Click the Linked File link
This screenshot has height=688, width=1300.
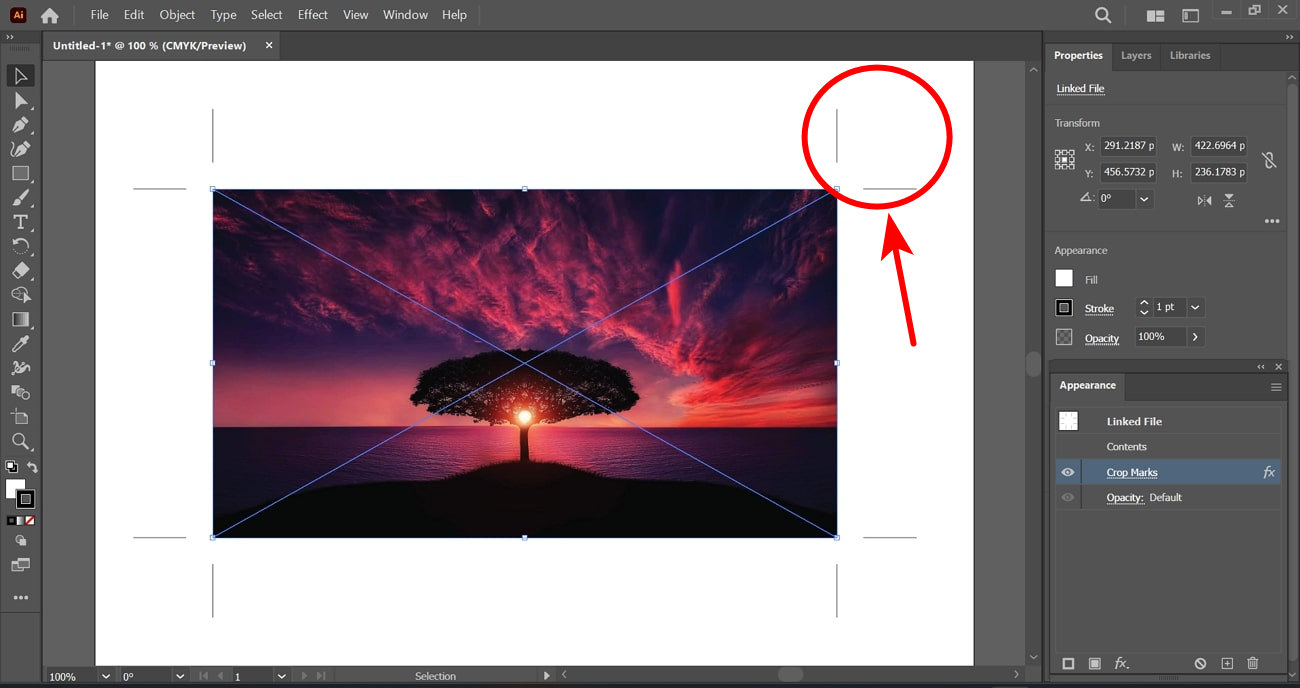coord(1080,88)
